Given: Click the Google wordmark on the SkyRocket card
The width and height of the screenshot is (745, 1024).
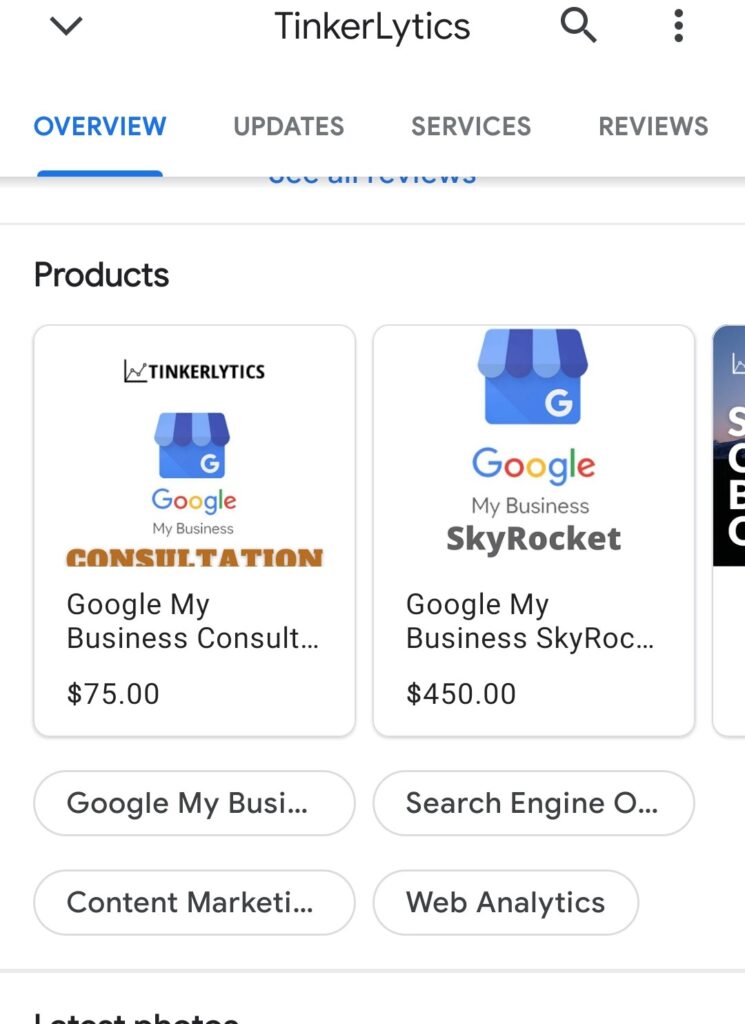Looking at the screenshot, I should tap(533, 464).
